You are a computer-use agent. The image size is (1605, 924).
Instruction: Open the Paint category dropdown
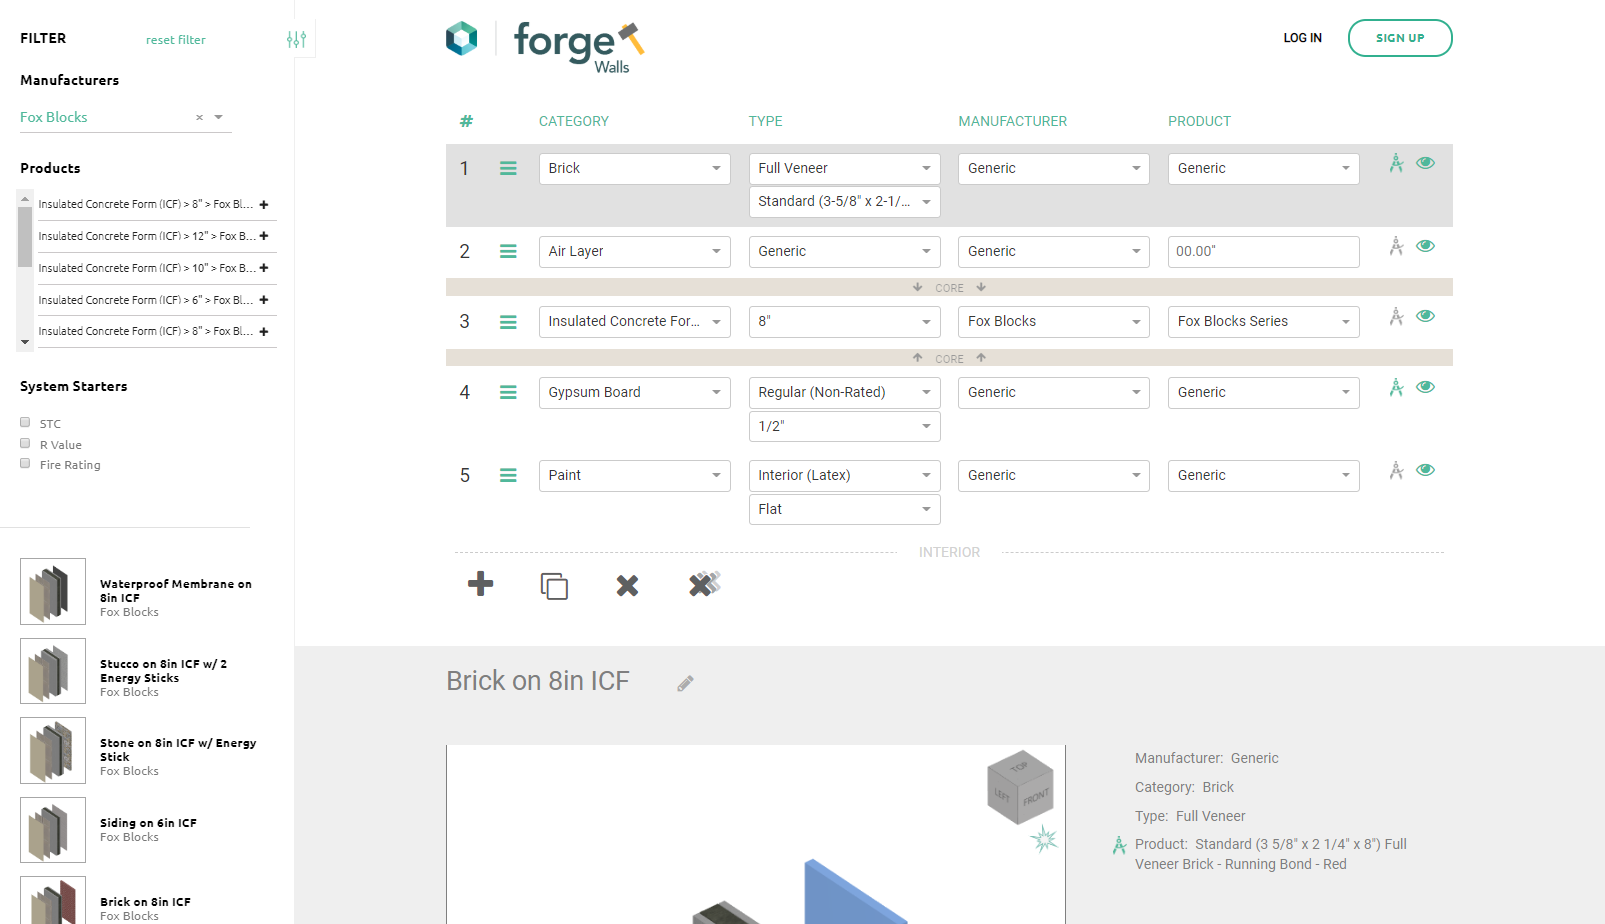(635, 475)
